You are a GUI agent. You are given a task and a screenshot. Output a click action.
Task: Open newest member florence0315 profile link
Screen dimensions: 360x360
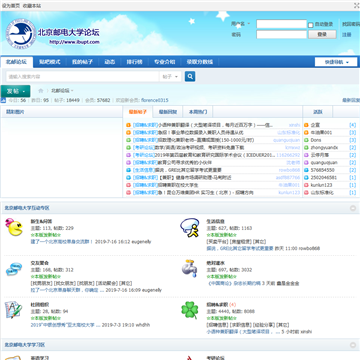(x=155, y=100)
